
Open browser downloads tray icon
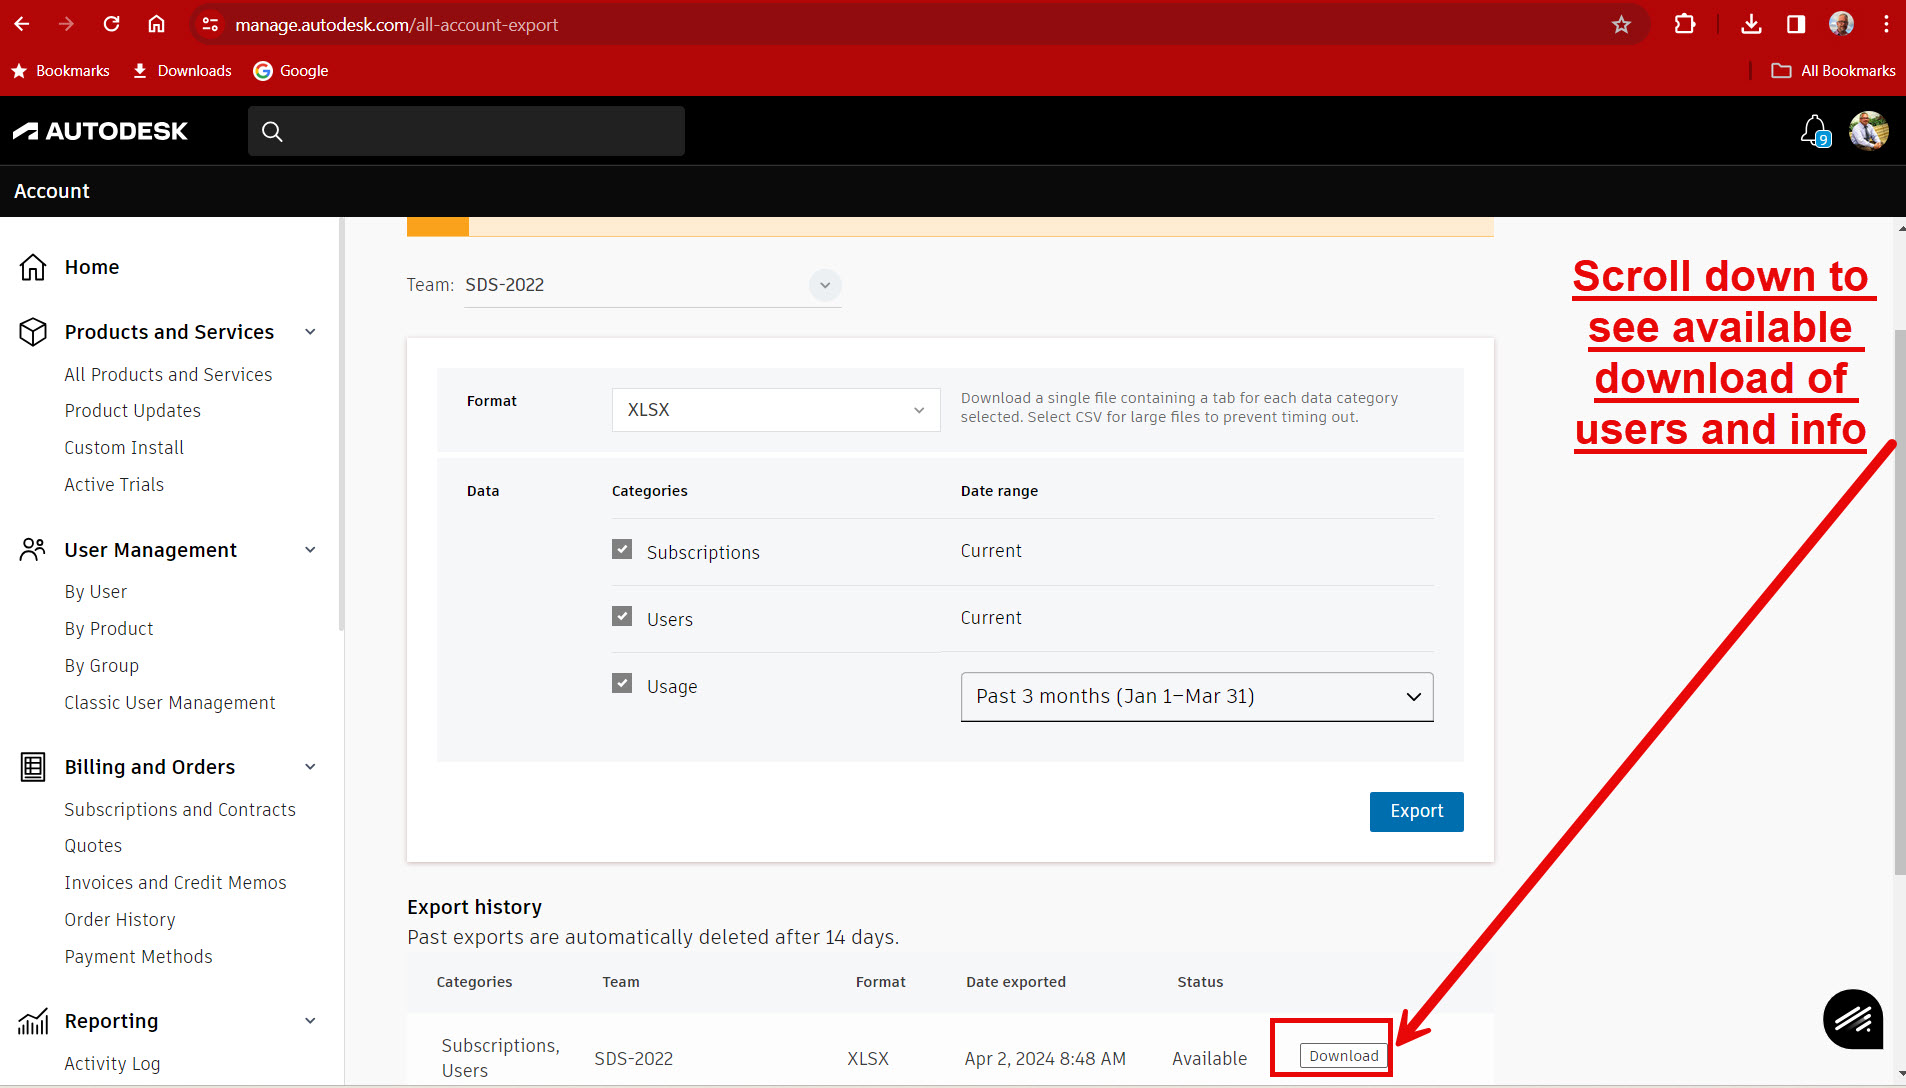coord(1751,24)
